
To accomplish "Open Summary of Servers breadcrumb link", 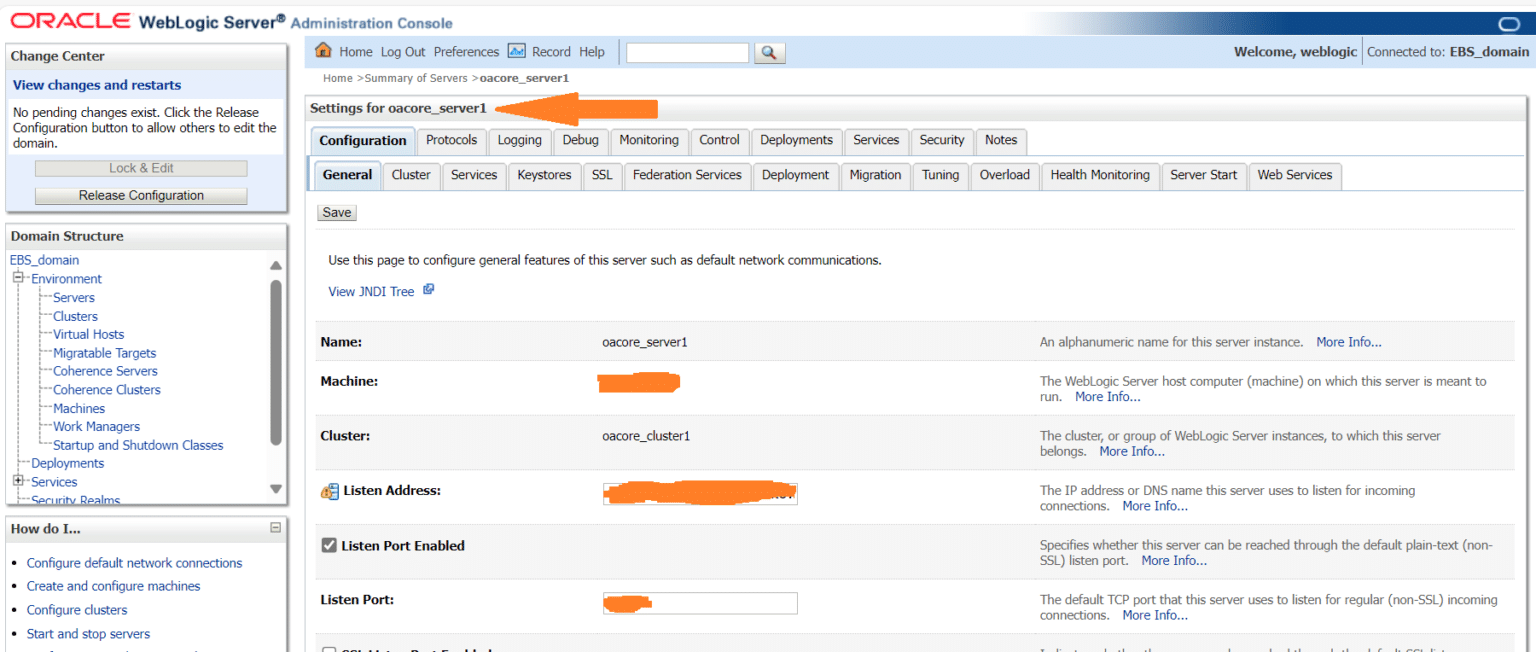I will click(x=415, y=78).
